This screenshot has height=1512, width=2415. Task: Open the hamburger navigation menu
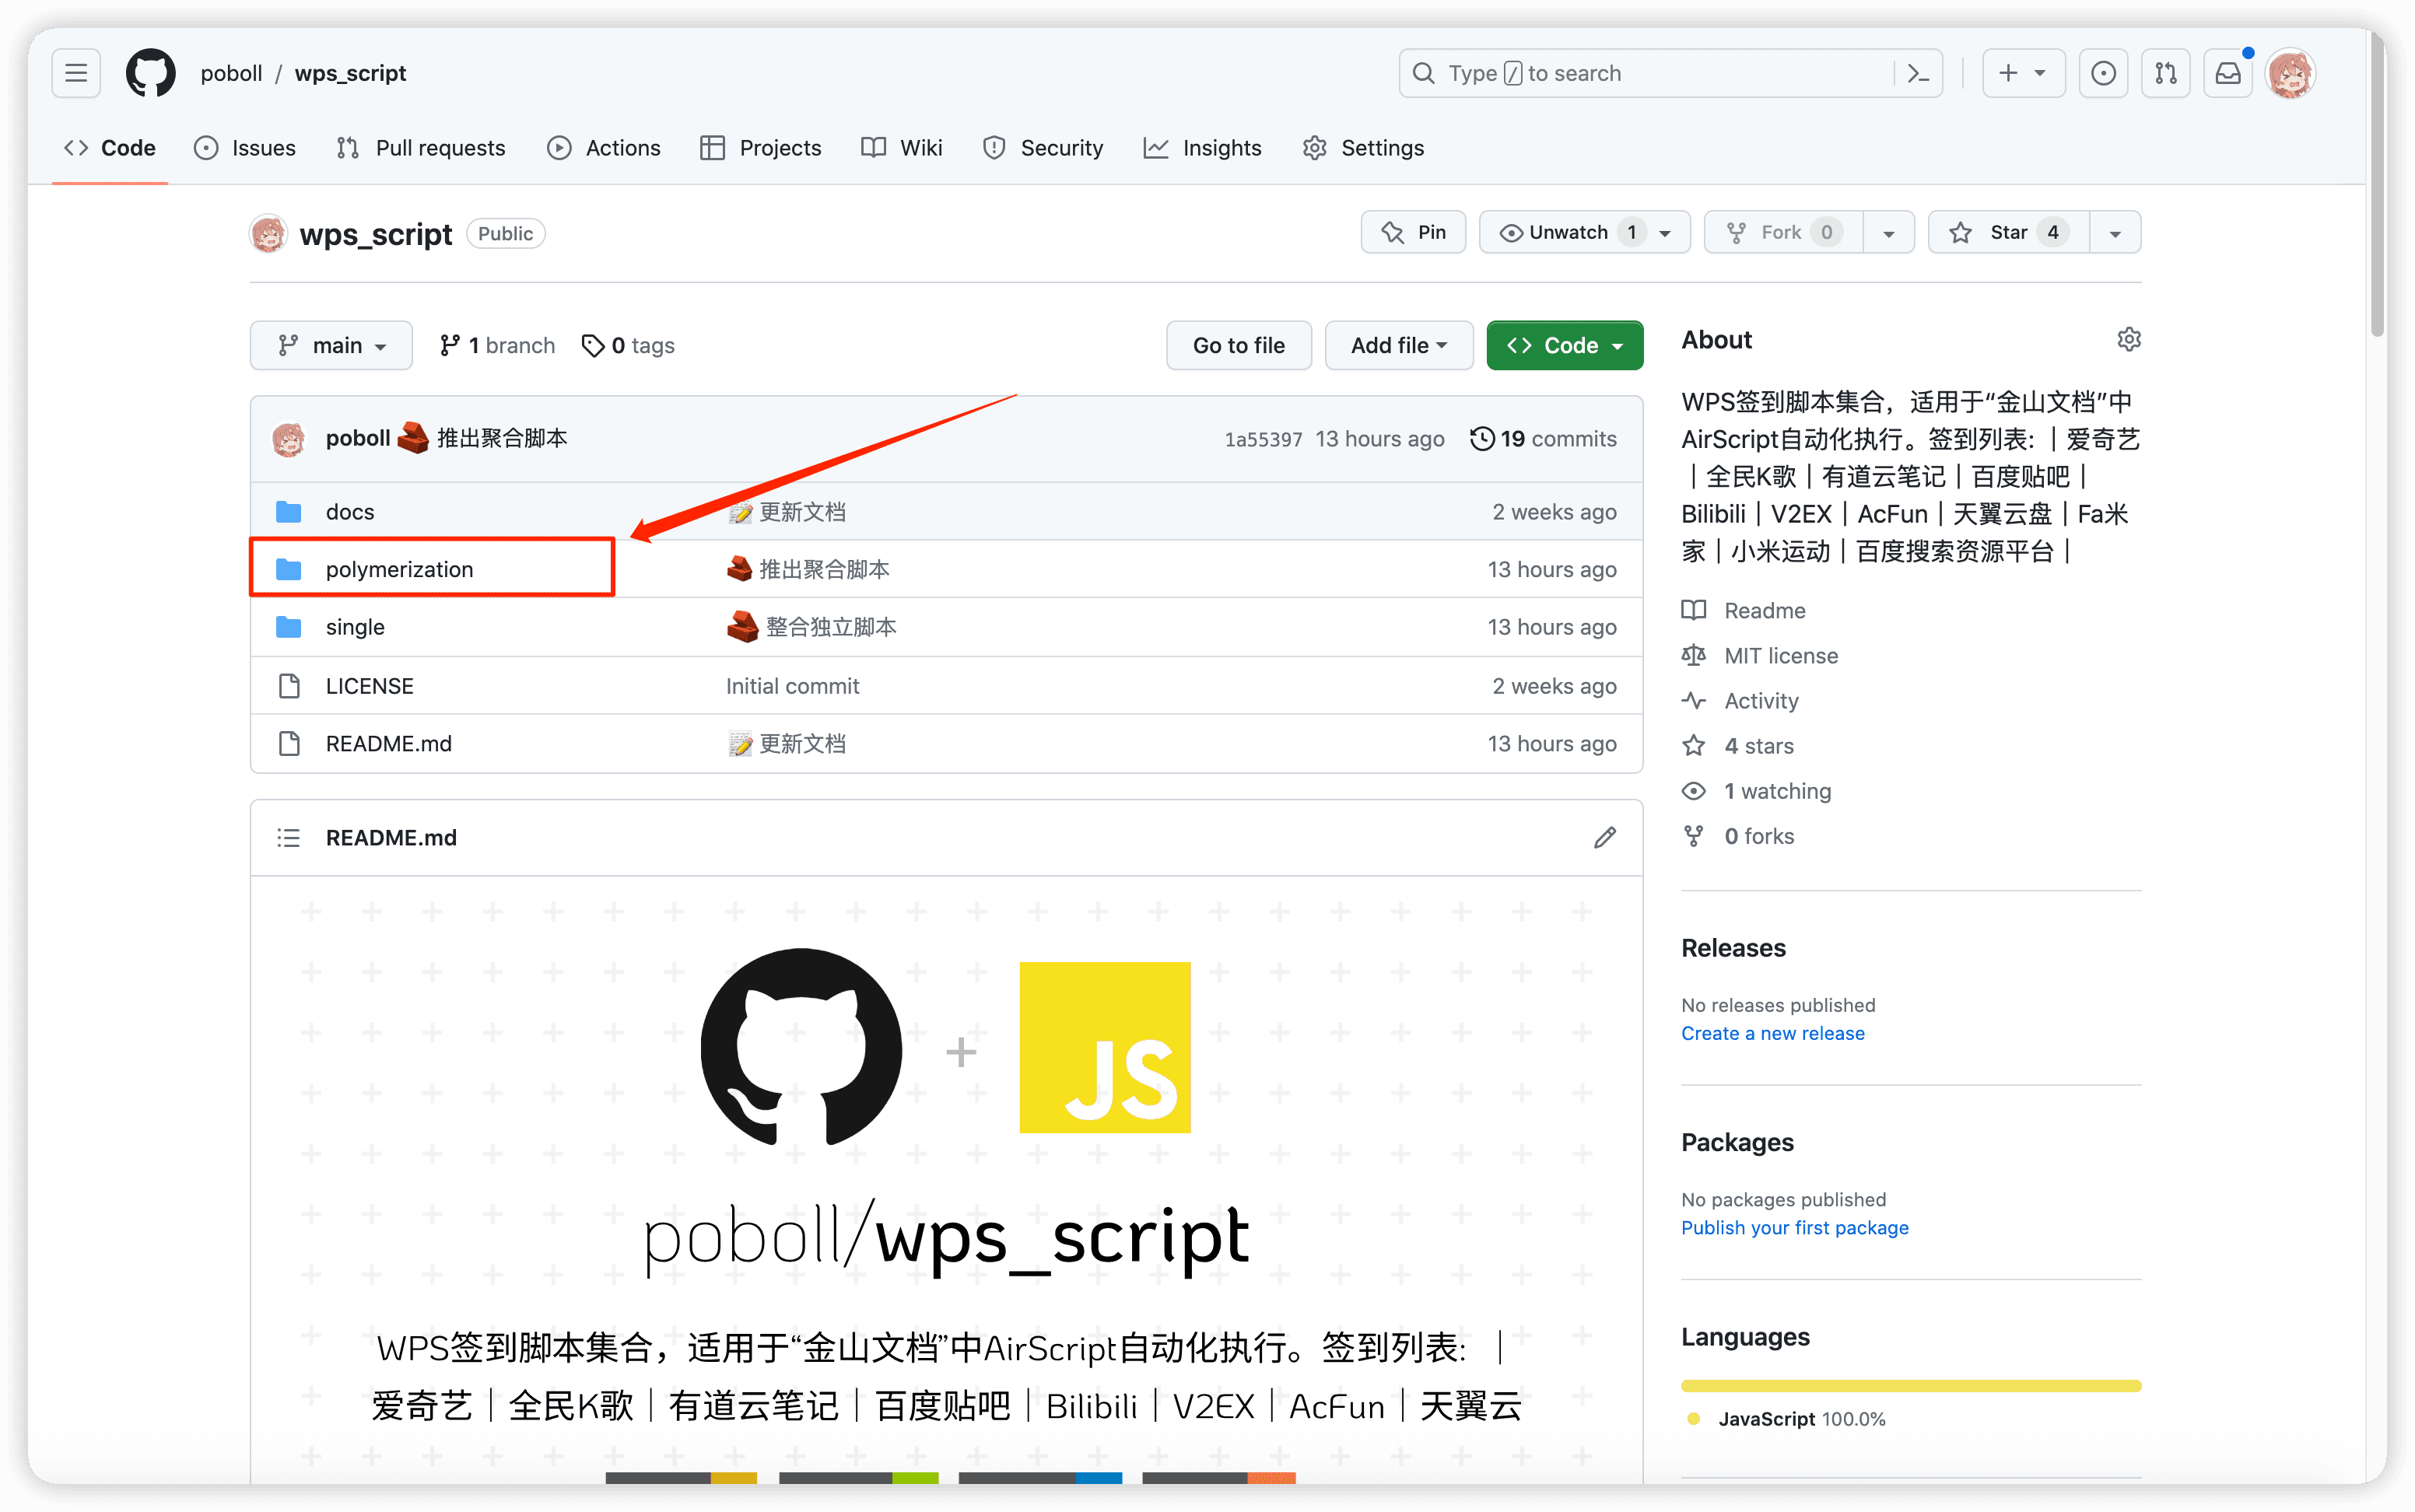click(76, 73)
